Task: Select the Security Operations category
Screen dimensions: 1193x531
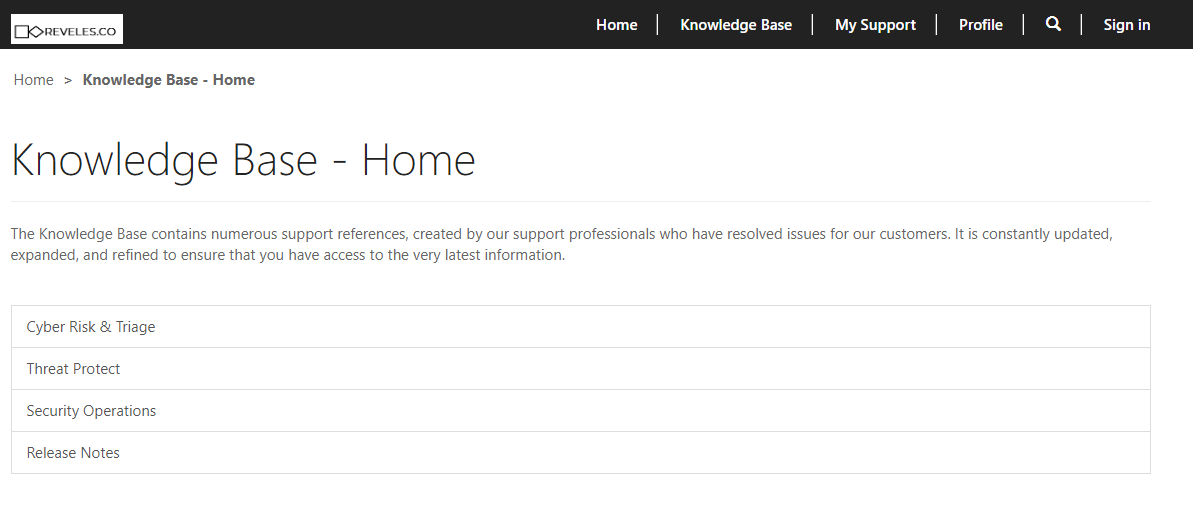Action: click(91, 411)
